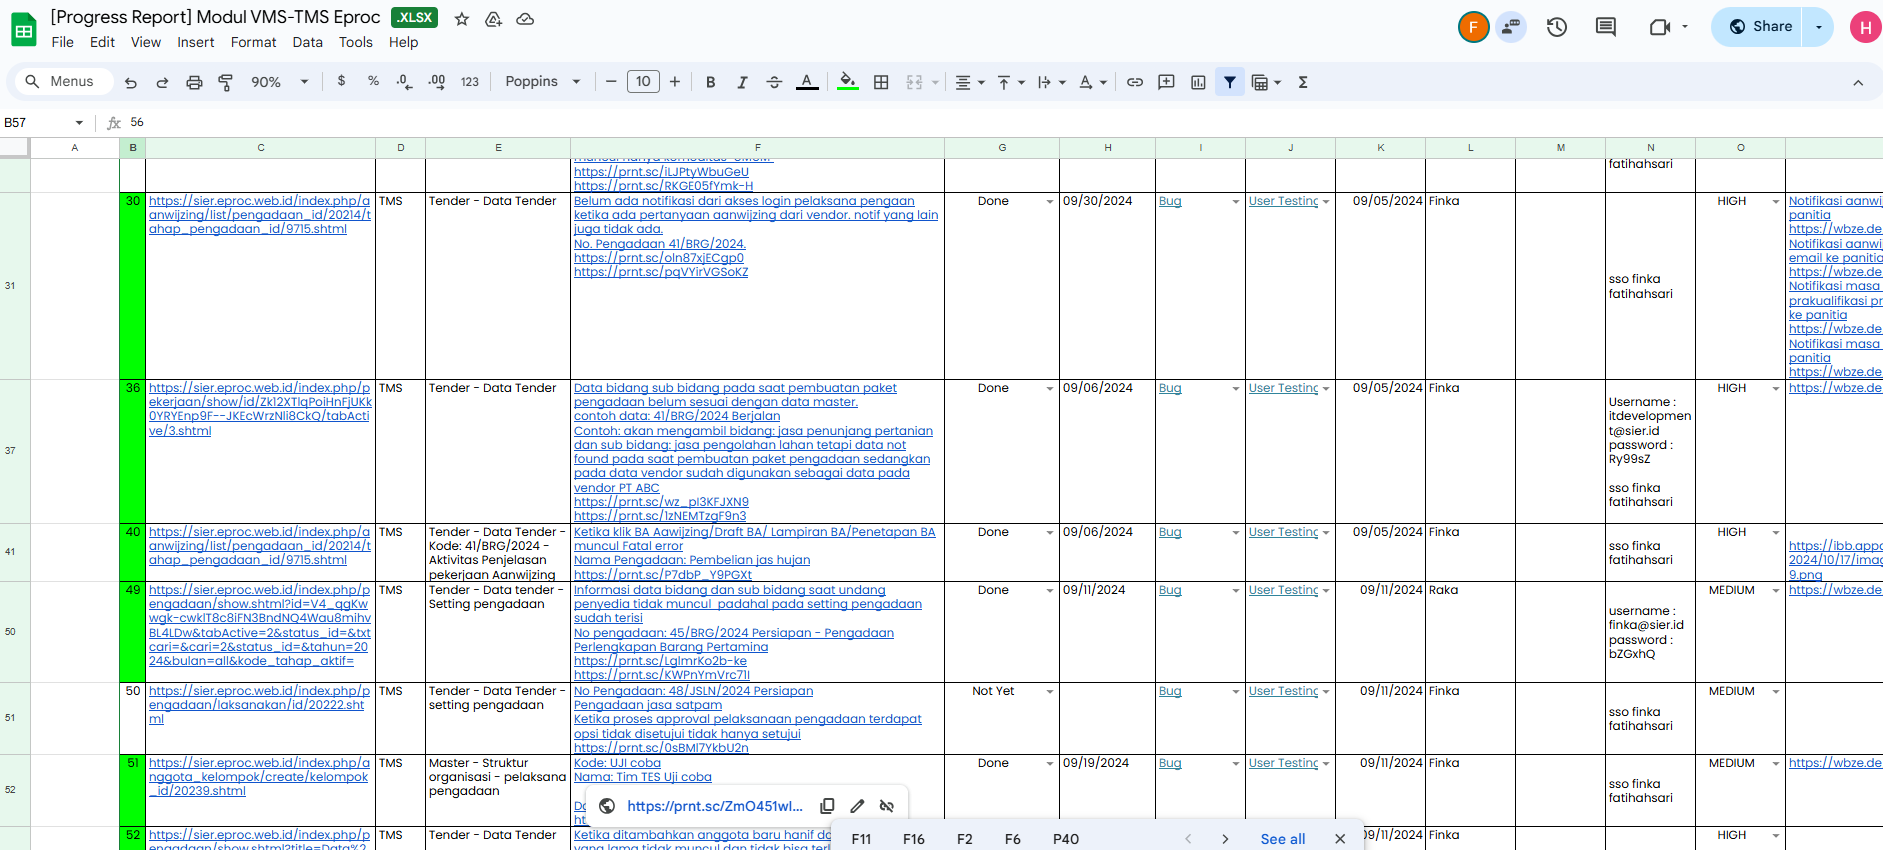Screen dimensions: 1883x850
Task: Star this spreadsheet document
Action: point(462,19)
